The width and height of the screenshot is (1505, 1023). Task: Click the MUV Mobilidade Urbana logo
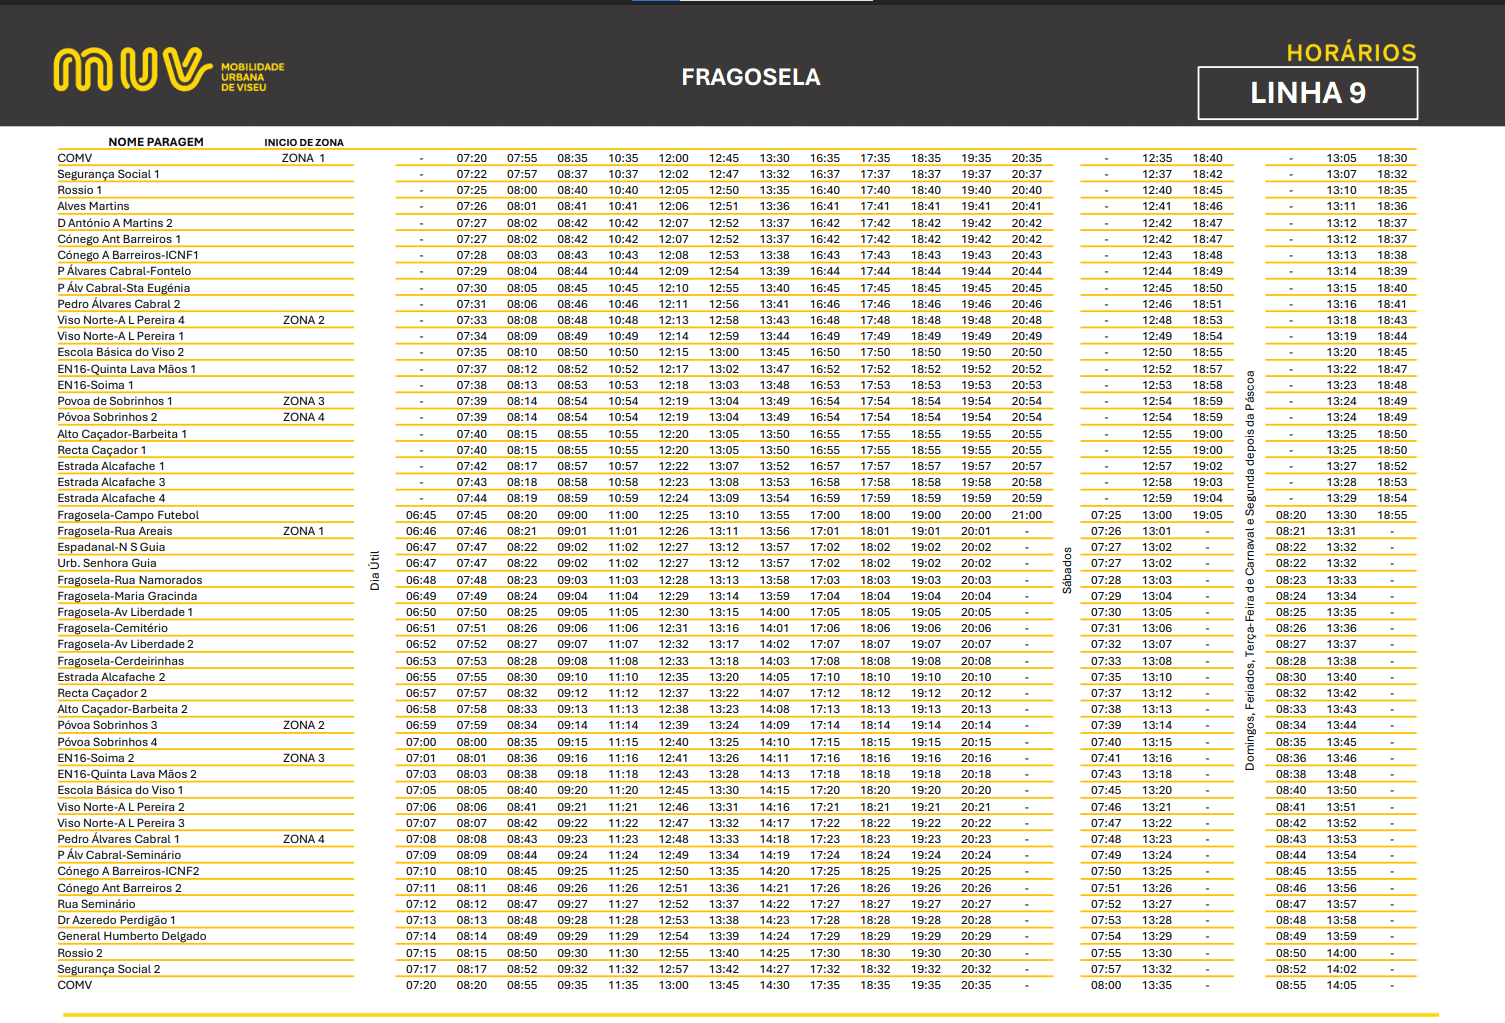168,70
